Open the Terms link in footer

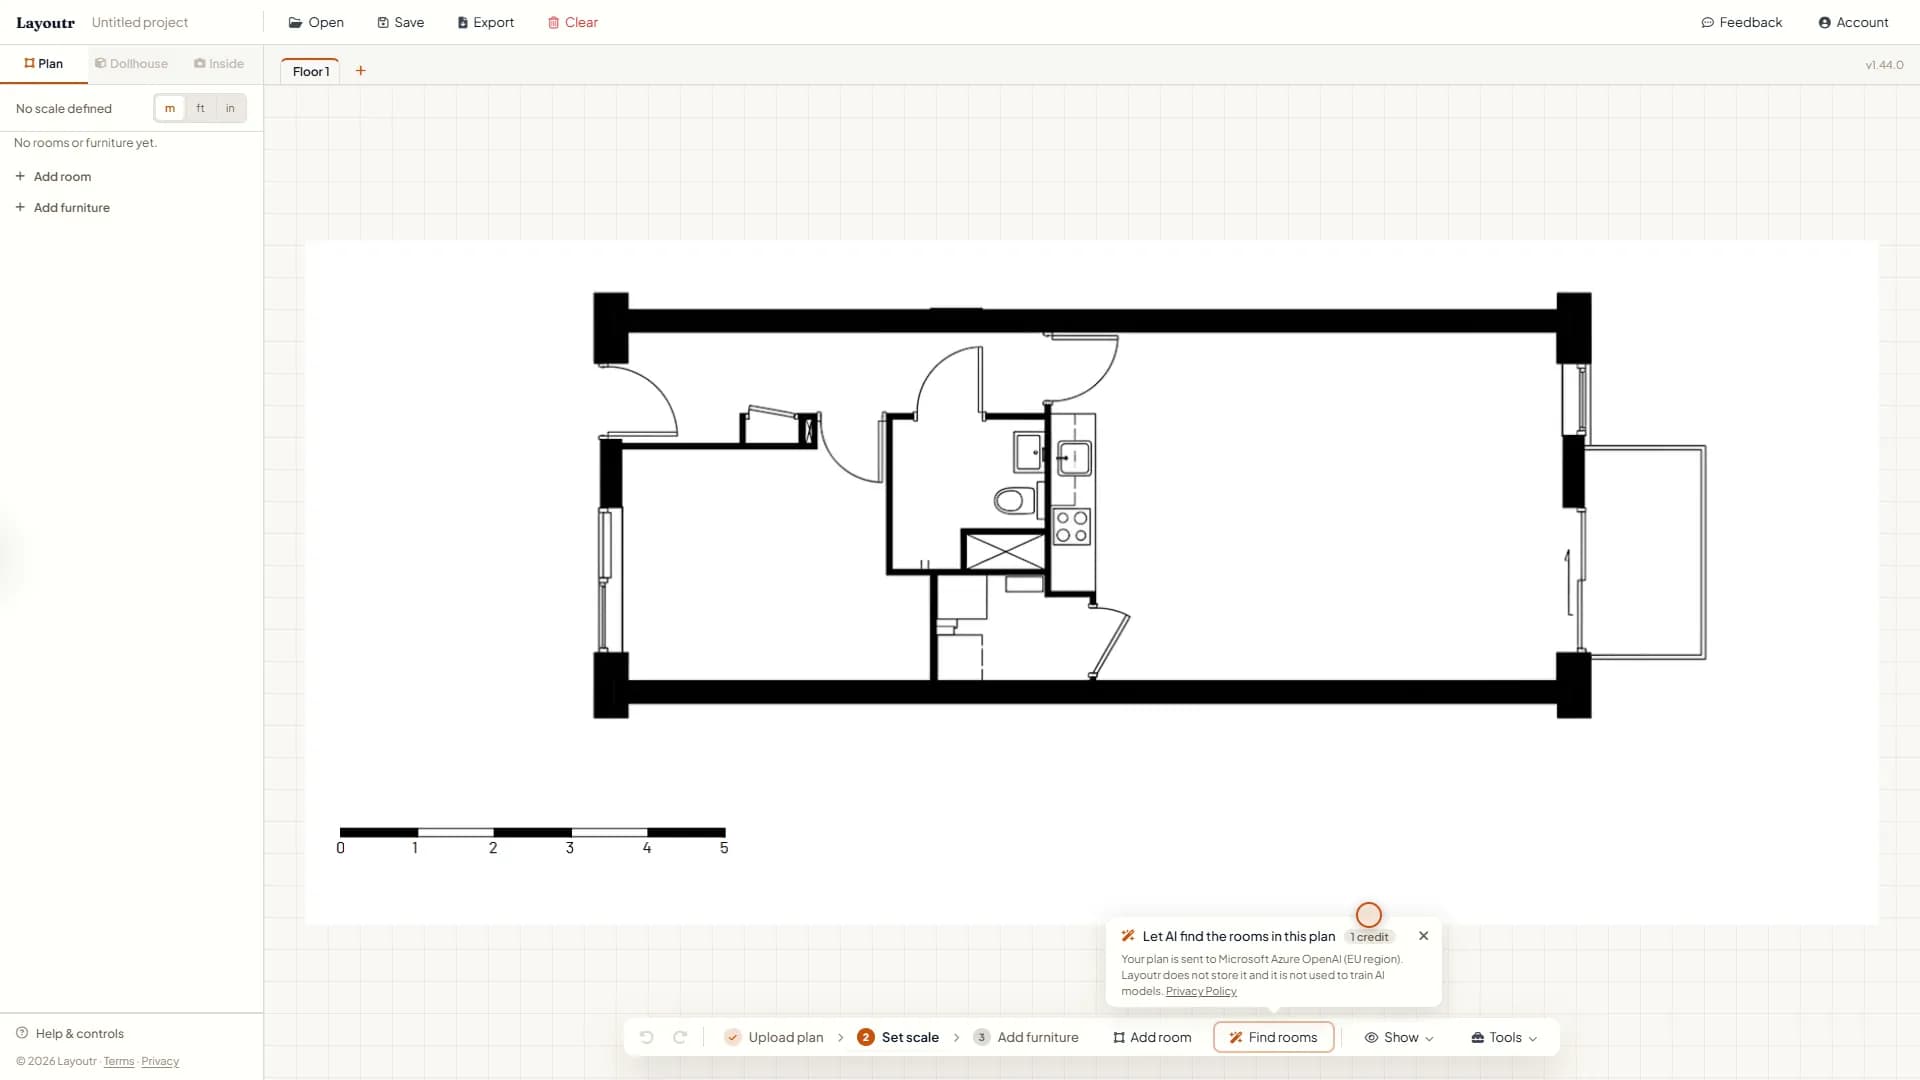click(119, 1061)
